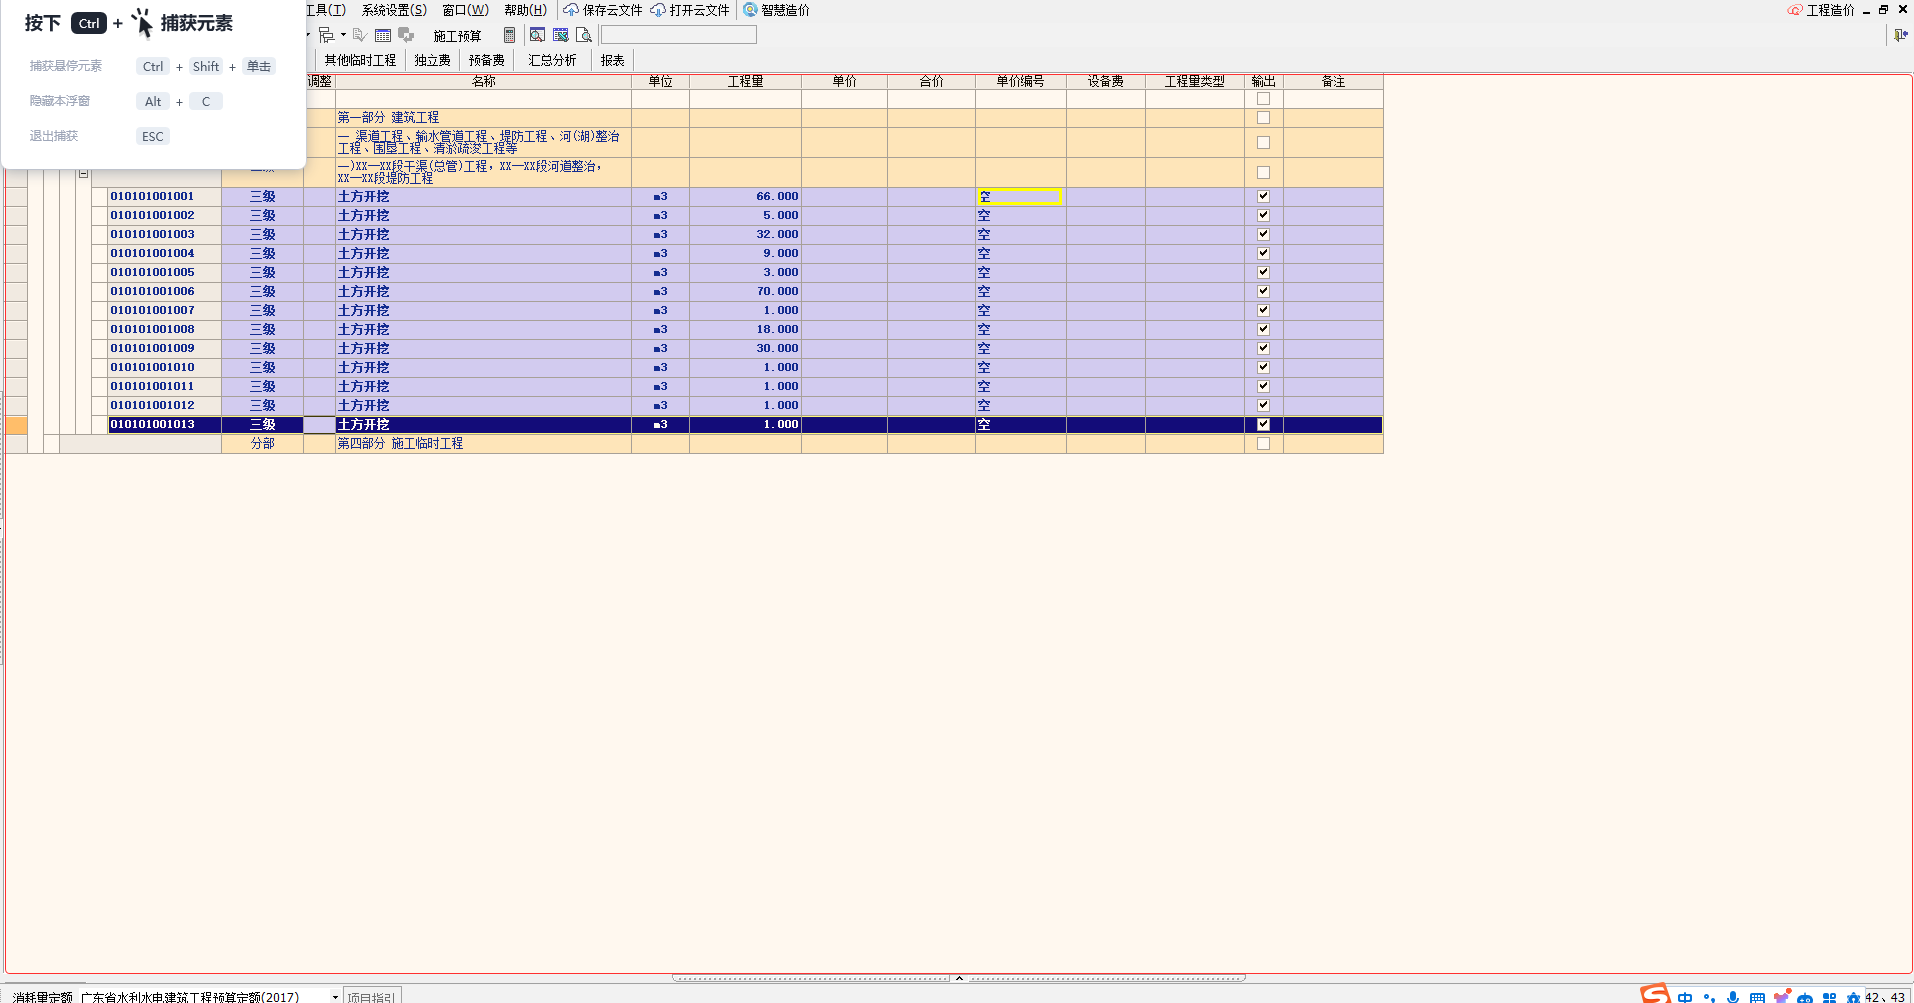This screenshot has height=1003, width=1914.
Task: Click the calendar grid icon in the toolbar
Action: point(383,35)
